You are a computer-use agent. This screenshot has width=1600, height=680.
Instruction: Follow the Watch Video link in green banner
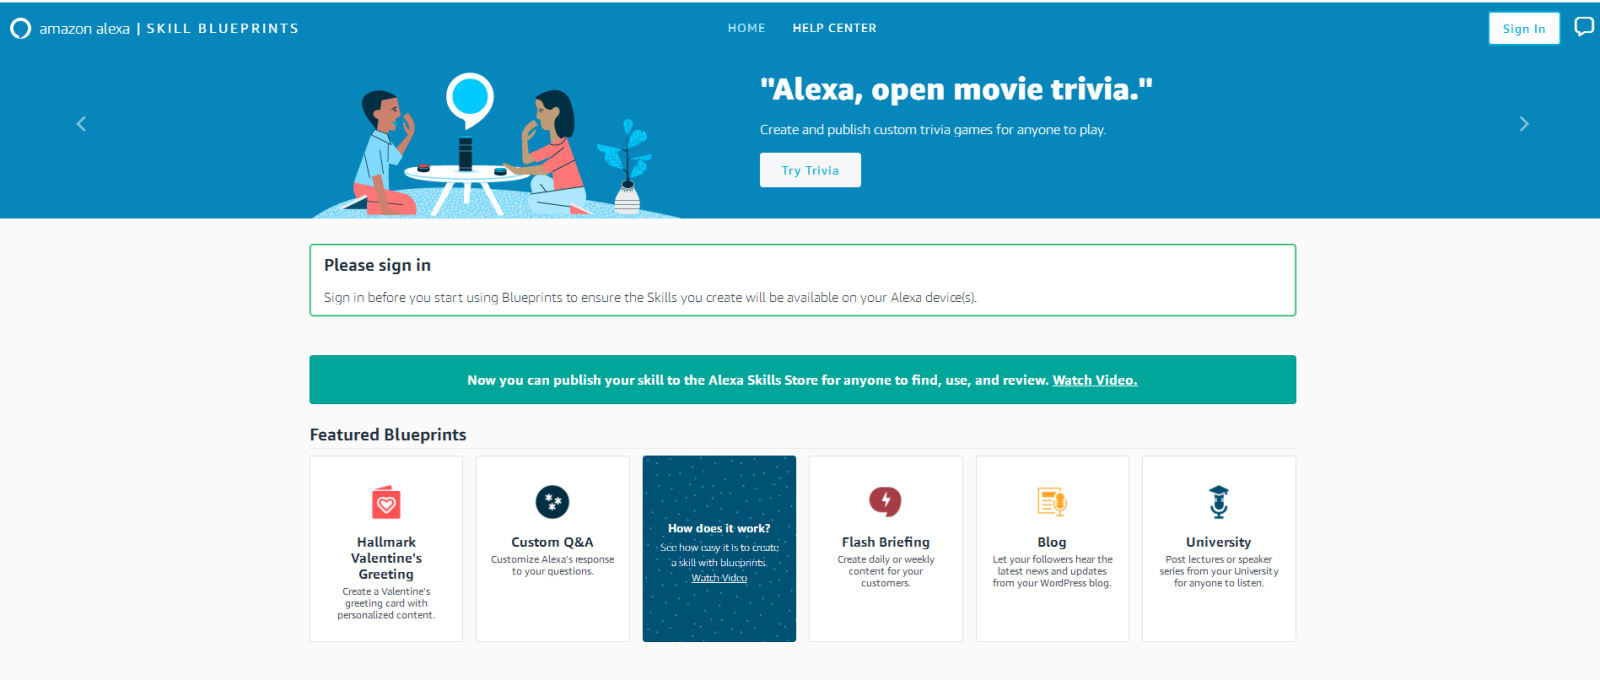(1095, 380)
